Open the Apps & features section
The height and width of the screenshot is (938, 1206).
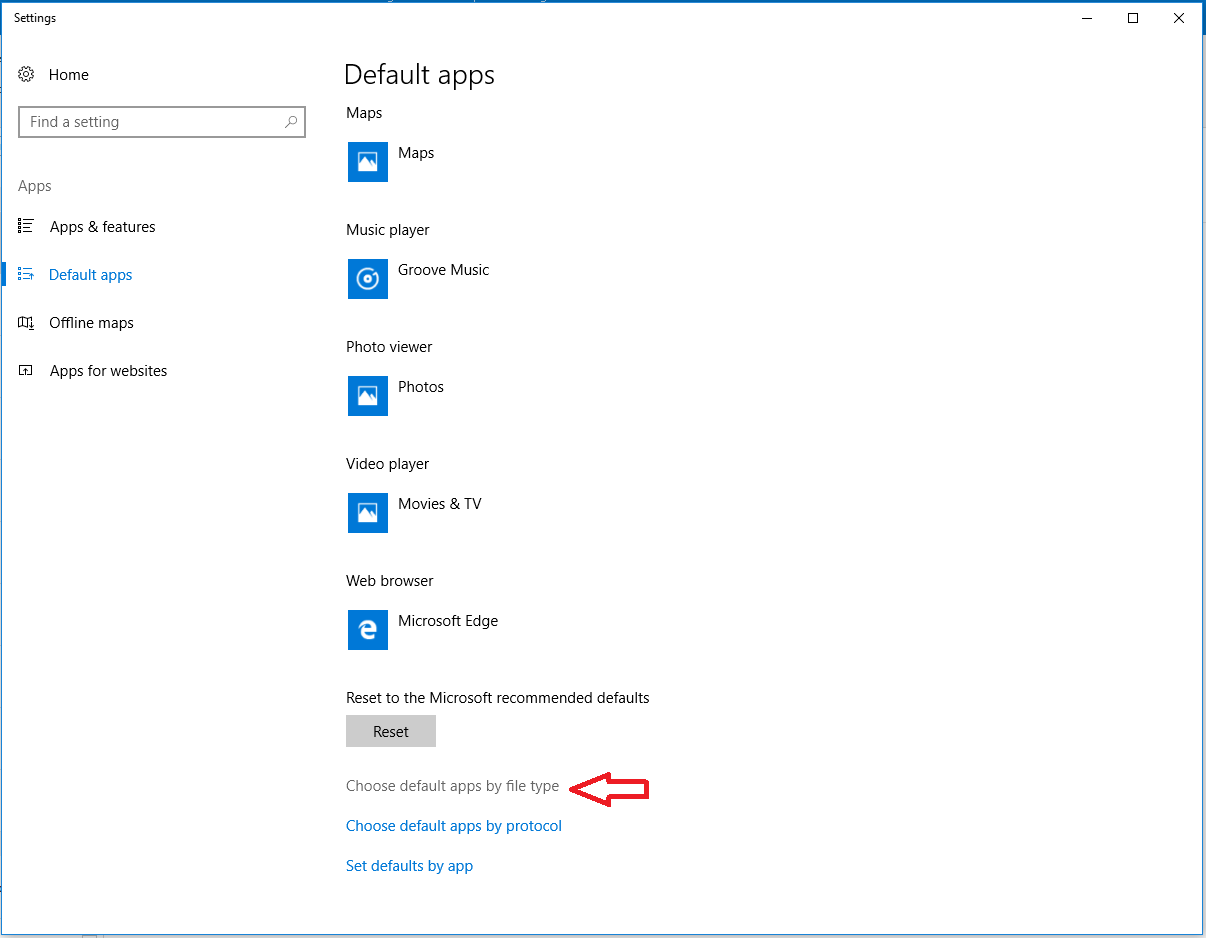pyautogui.click(x=102, y=227)
